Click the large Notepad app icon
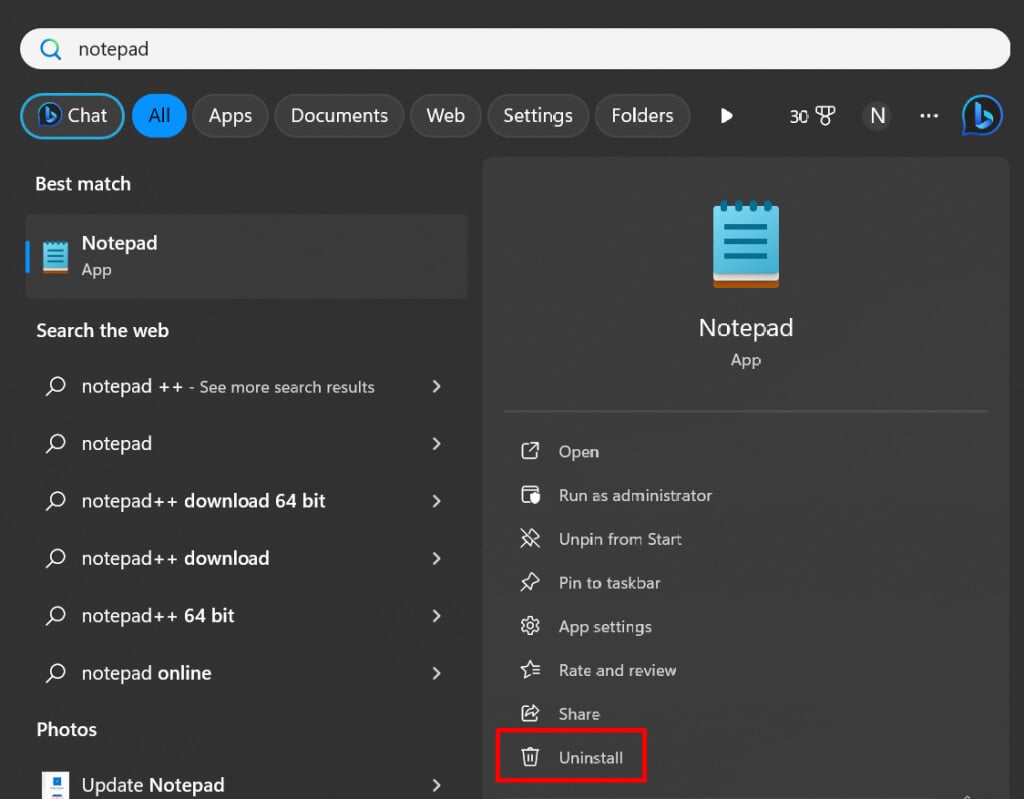Screen dimensions: 1024x799 [745, 245]
